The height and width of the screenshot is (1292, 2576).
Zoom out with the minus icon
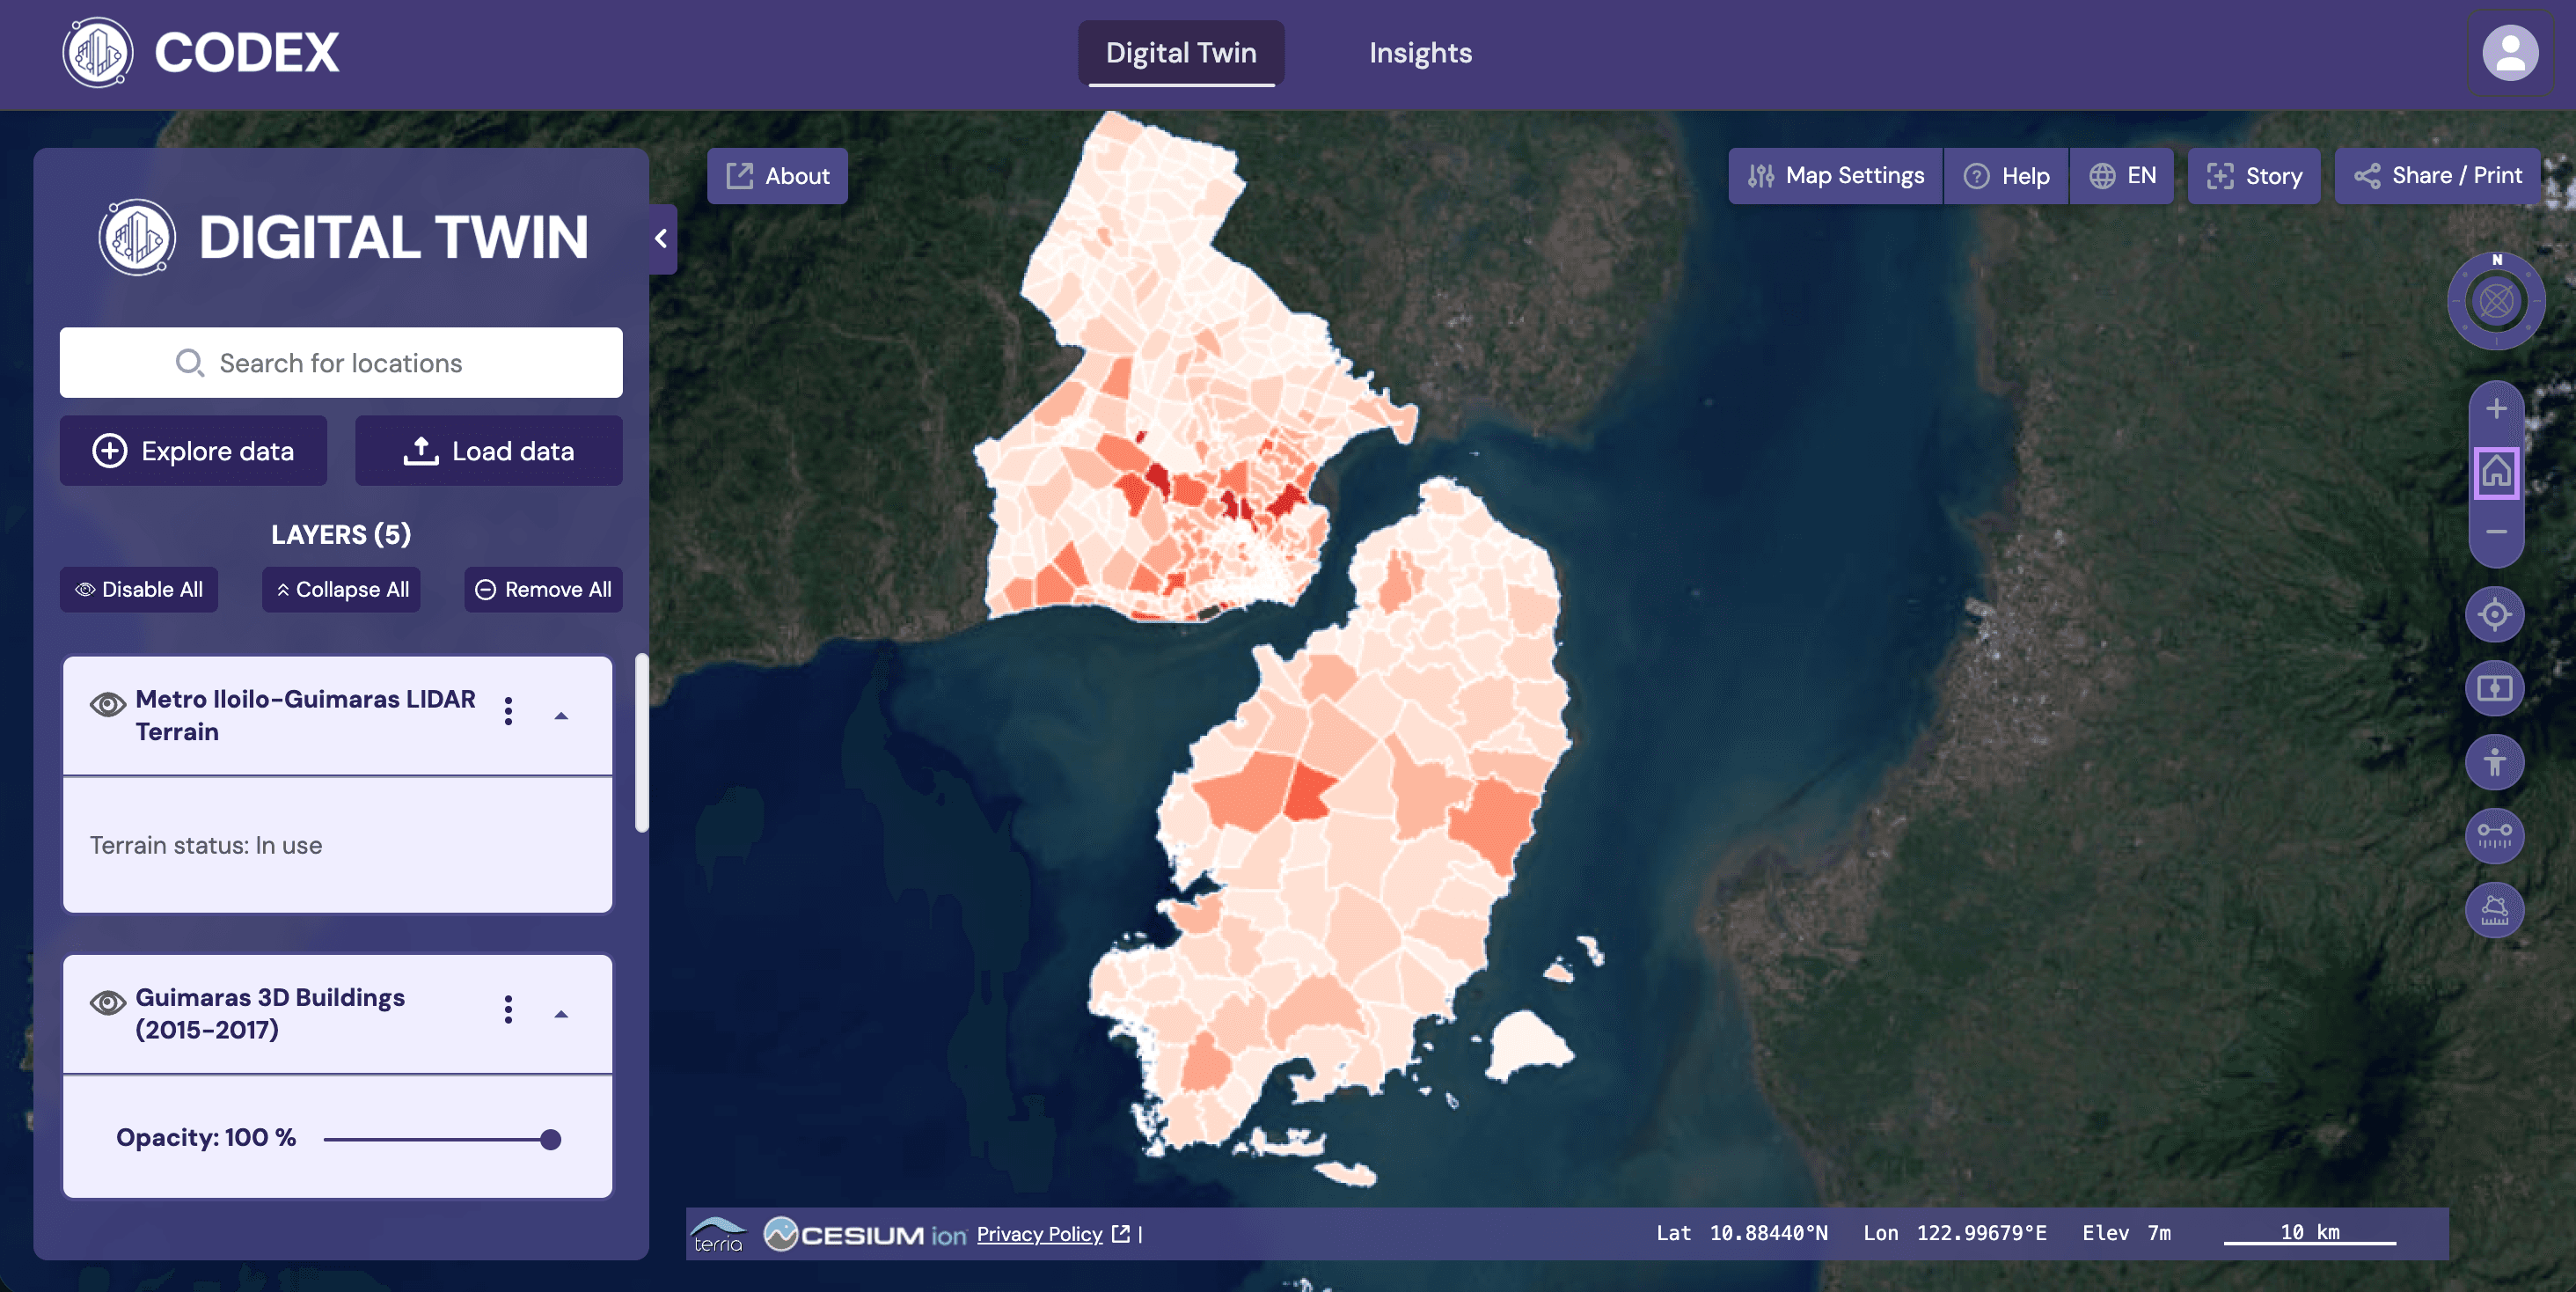point(2495,532)
